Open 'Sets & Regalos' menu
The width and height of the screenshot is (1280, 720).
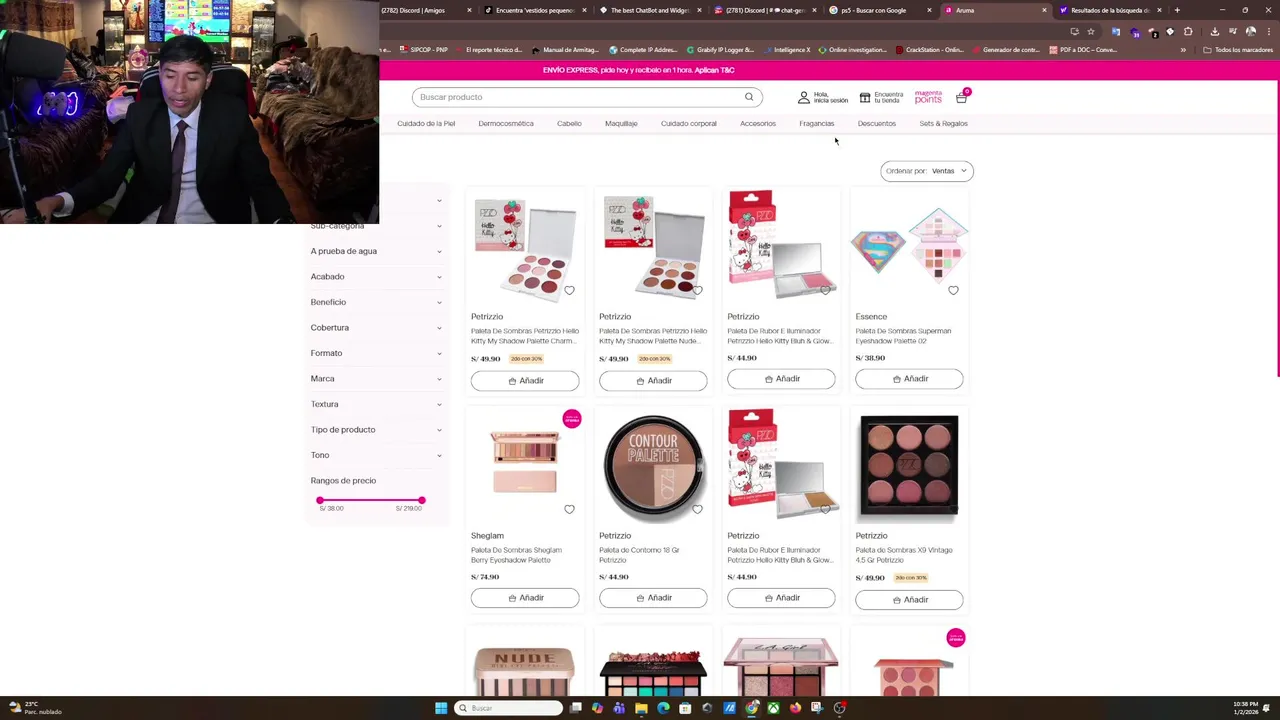(943, 123)
